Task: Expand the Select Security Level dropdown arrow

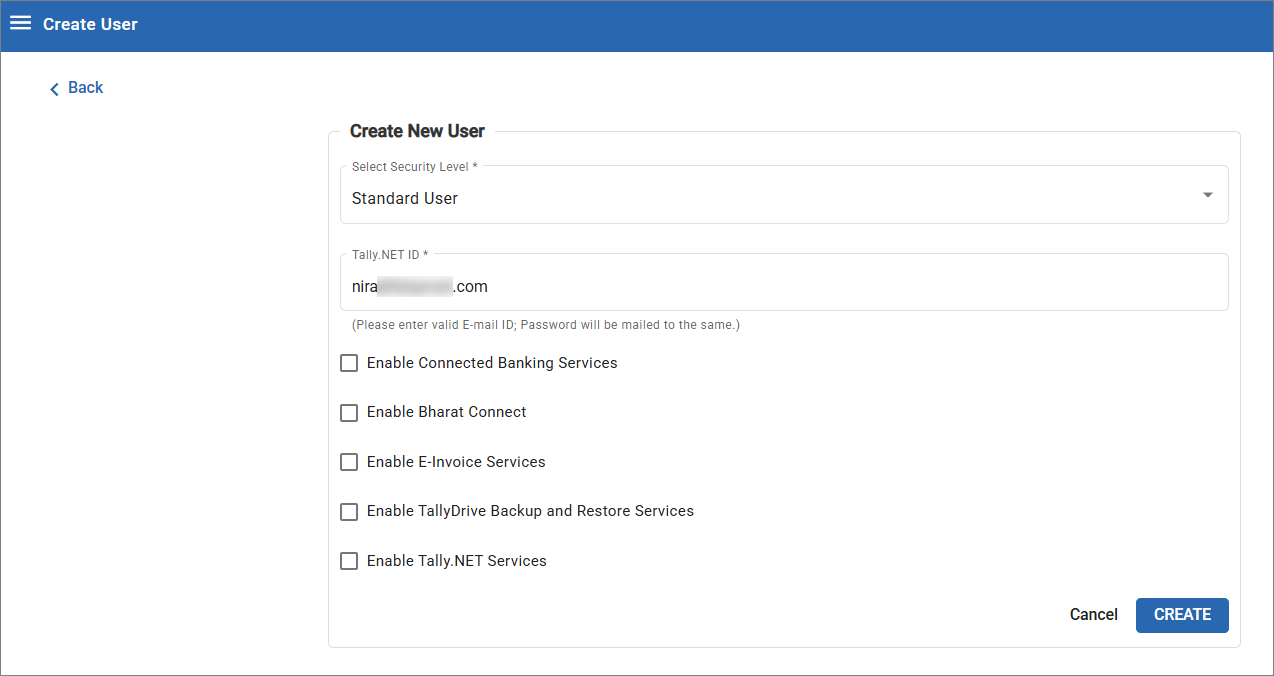Action: [x=1208, y=195]
